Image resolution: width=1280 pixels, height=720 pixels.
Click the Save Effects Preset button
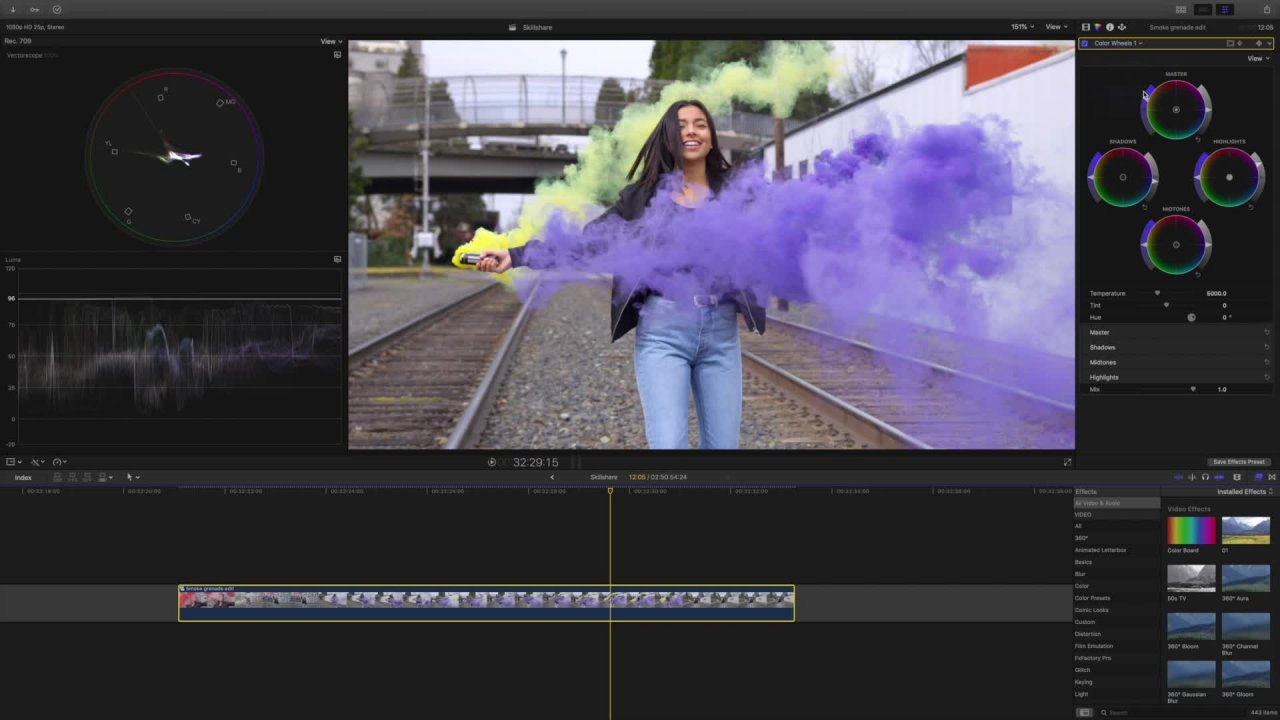click(1239, 462)
